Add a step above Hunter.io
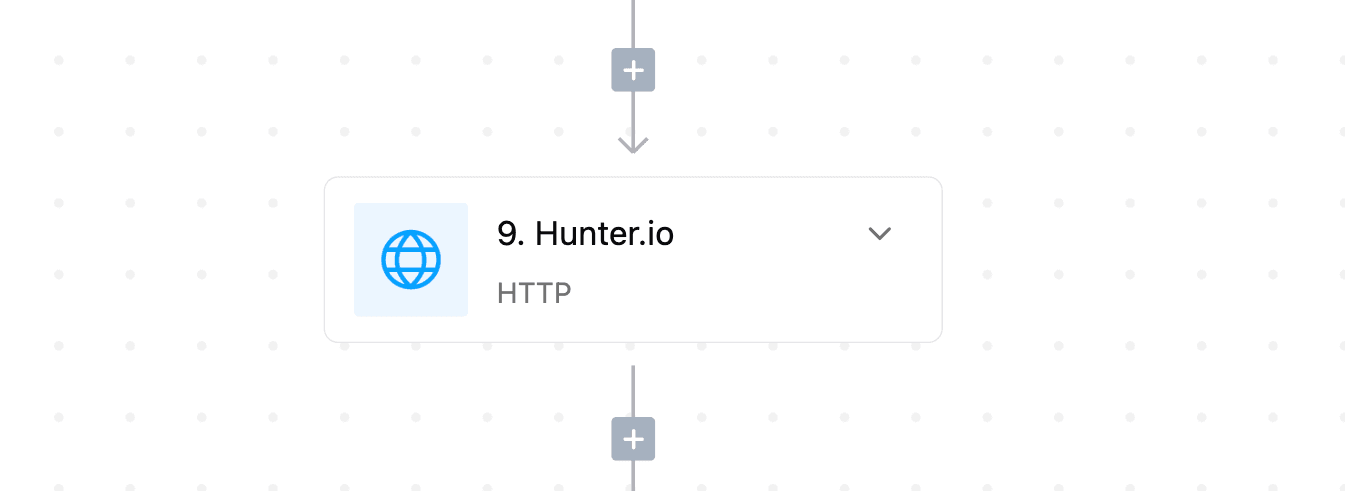Screen dimensions: 1345x491 coord(633,70)
